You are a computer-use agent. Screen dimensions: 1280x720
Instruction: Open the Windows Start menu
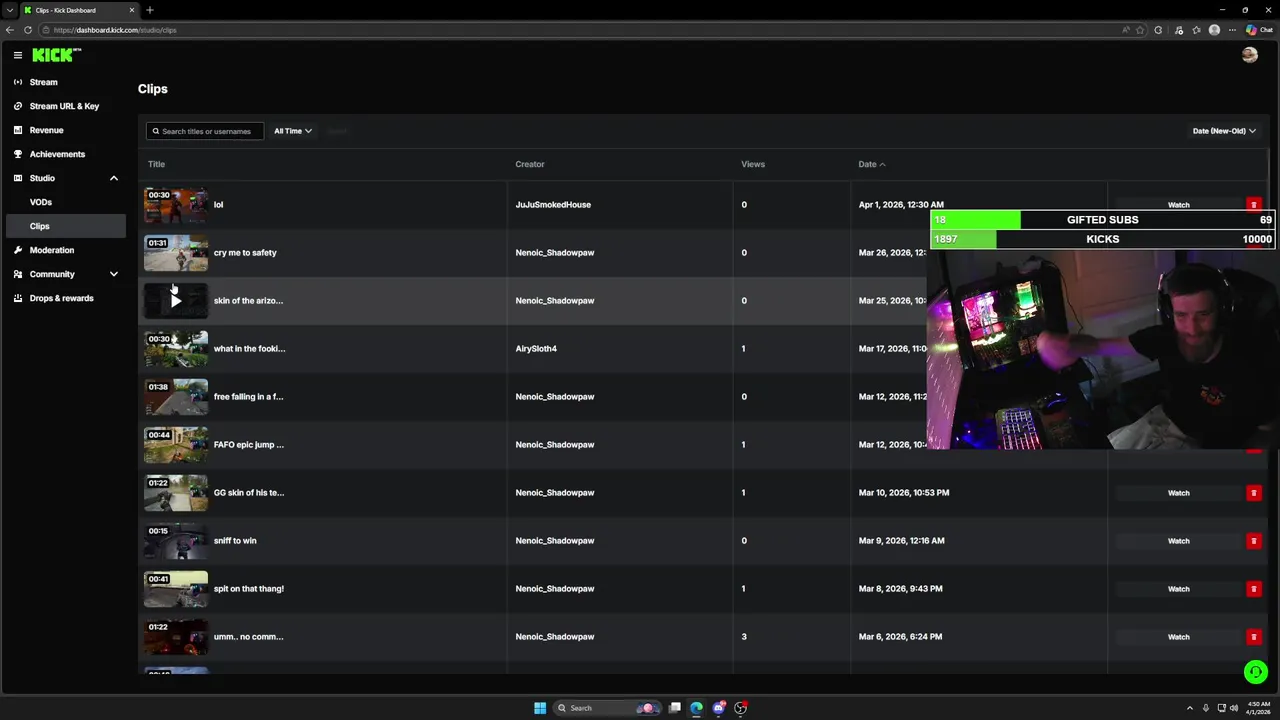tap(540, 708)
